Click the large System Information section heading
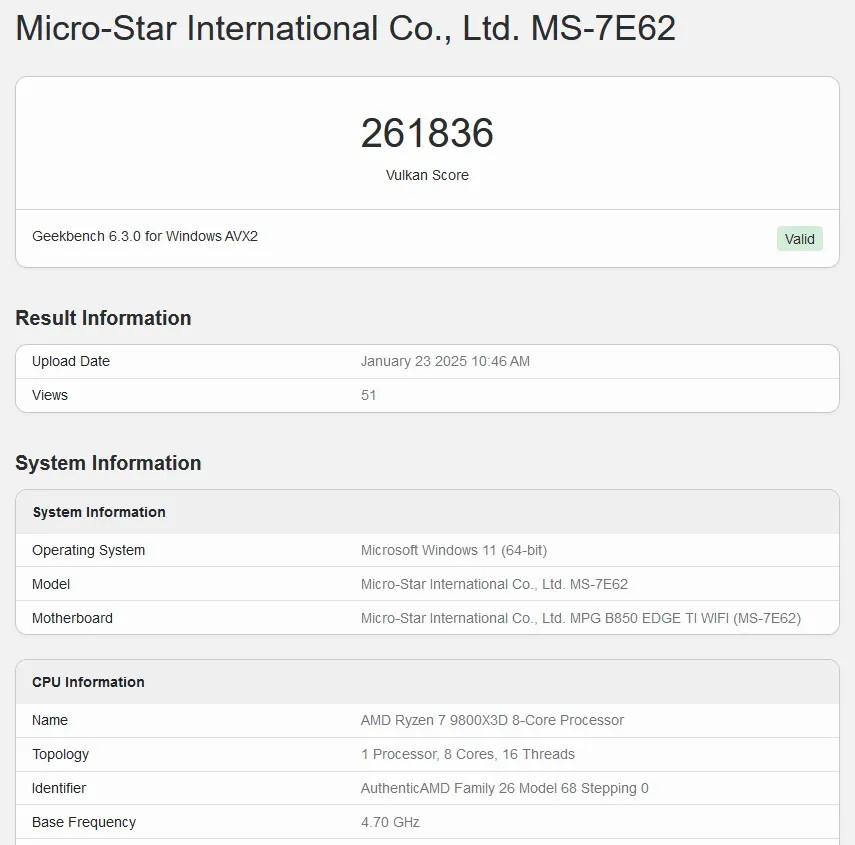The image size is (855, 845). pos(109,463)
